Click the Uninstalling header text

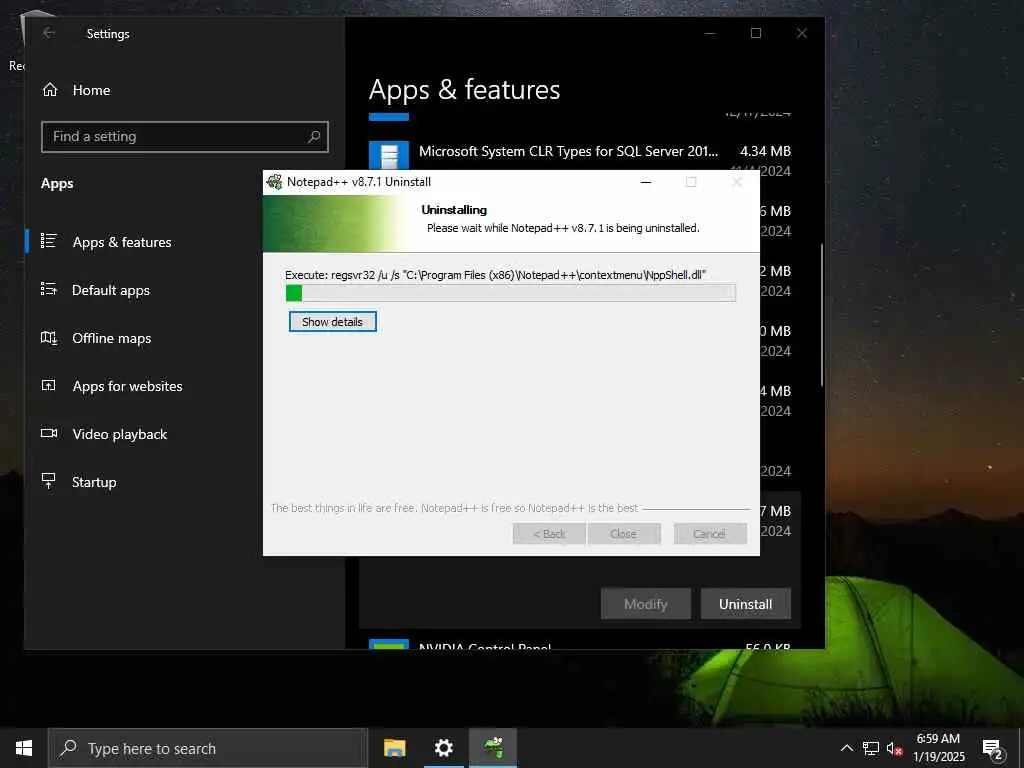click(x=454, y=210)
